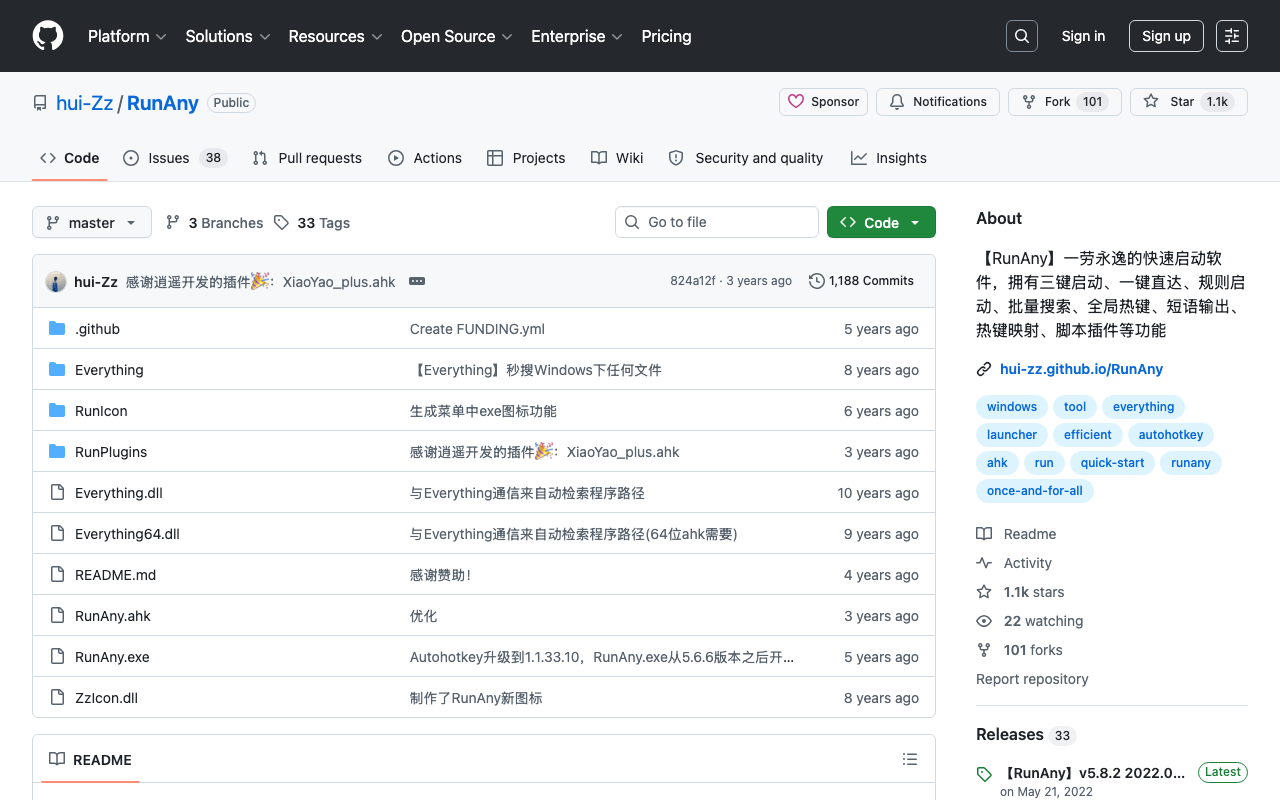Screen dimensions: 1280x800
Task: Open the Releases 33 heading link
Action: tap(1025, 735)
